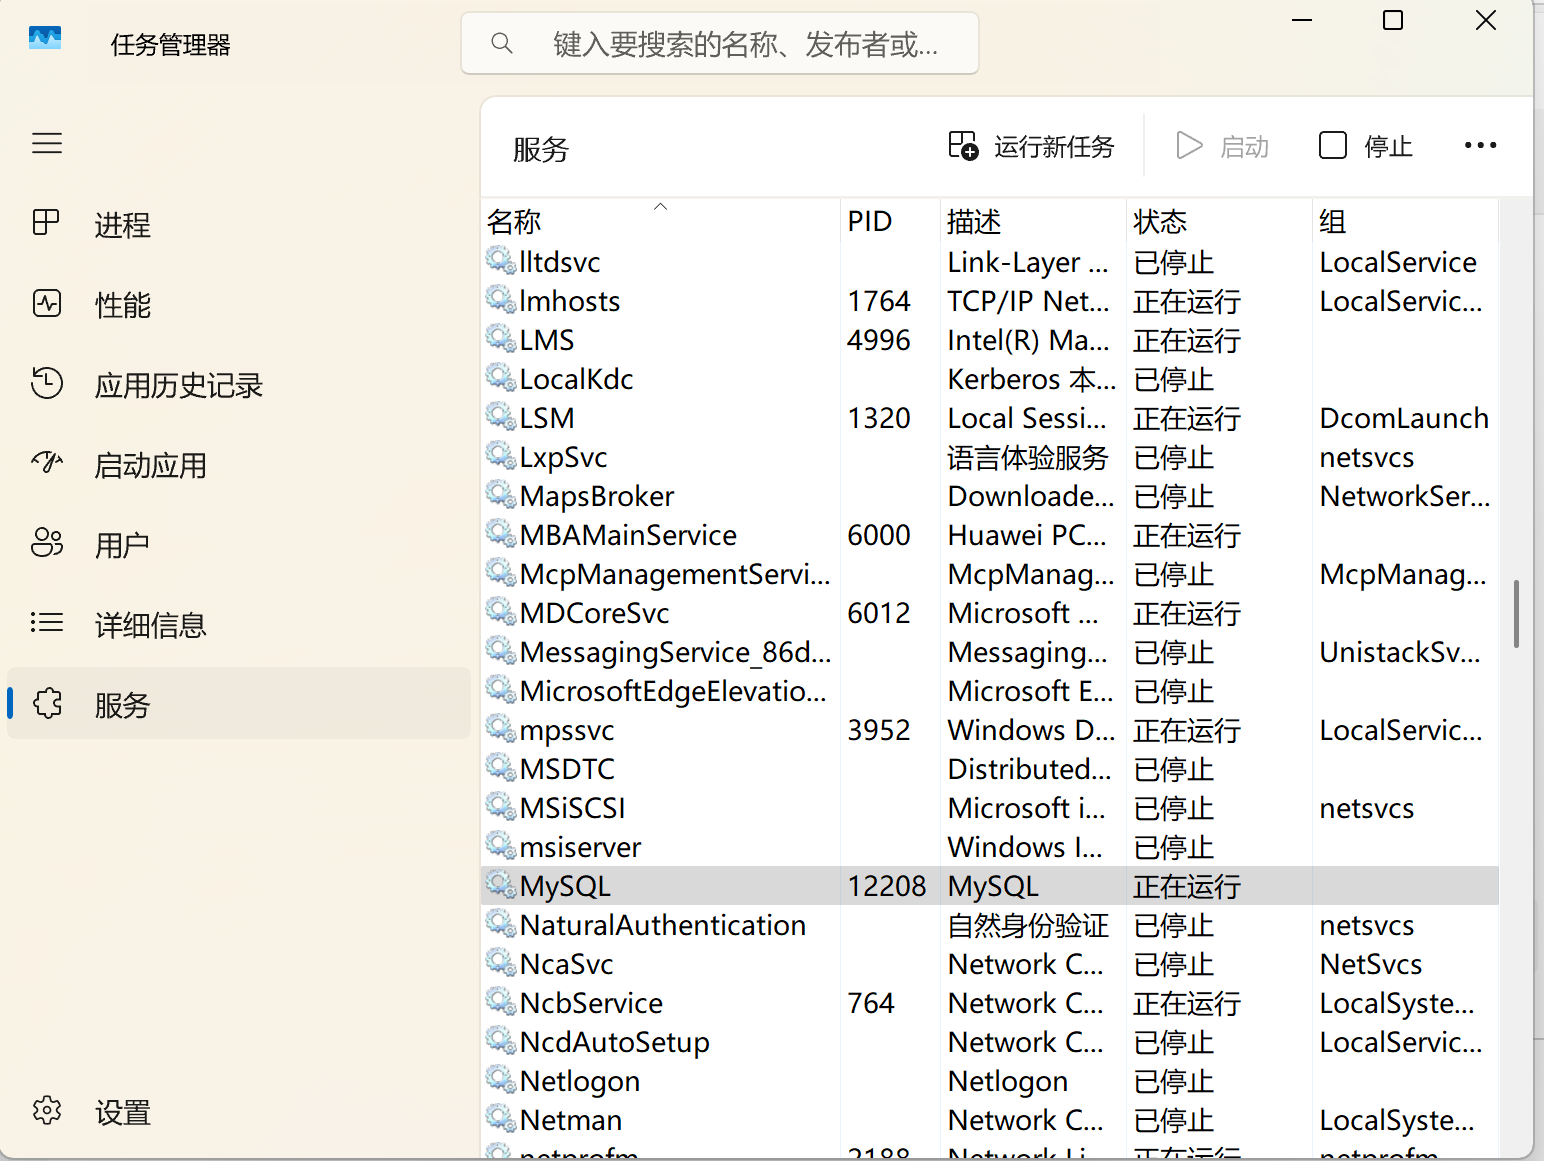Click the msiserver service icon
This screenshot has height=1161, width=1544.
pyautogui.click(x=501, y=845)
